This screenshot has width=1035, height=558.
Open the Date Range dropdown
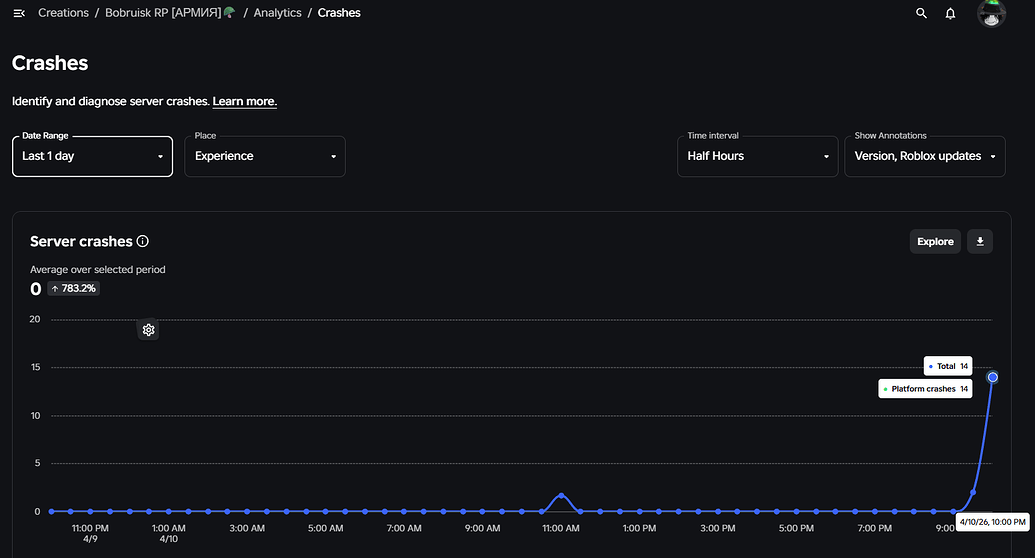(92, 157)
